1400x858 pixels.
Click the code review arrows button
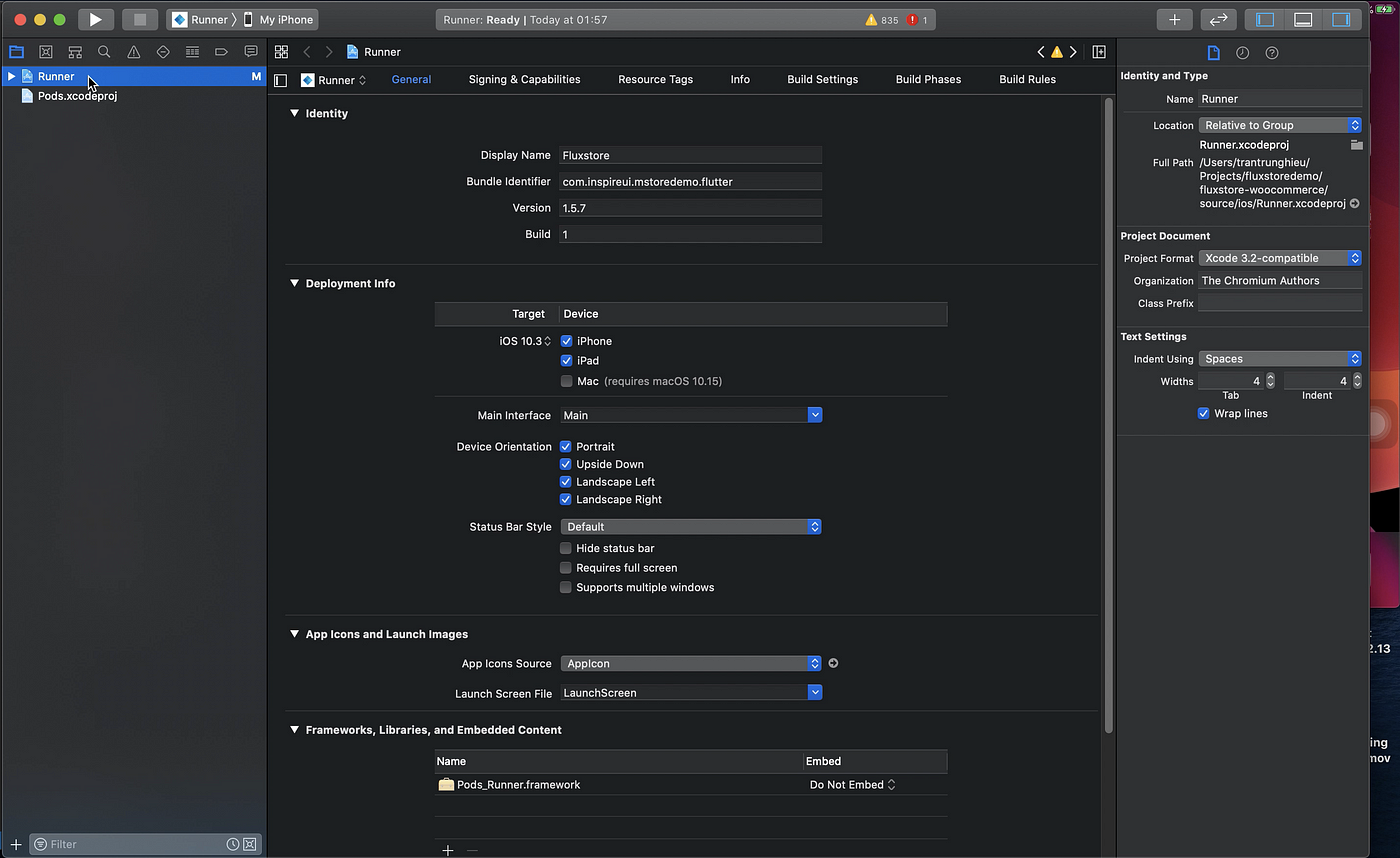(x=1218, y=19)
